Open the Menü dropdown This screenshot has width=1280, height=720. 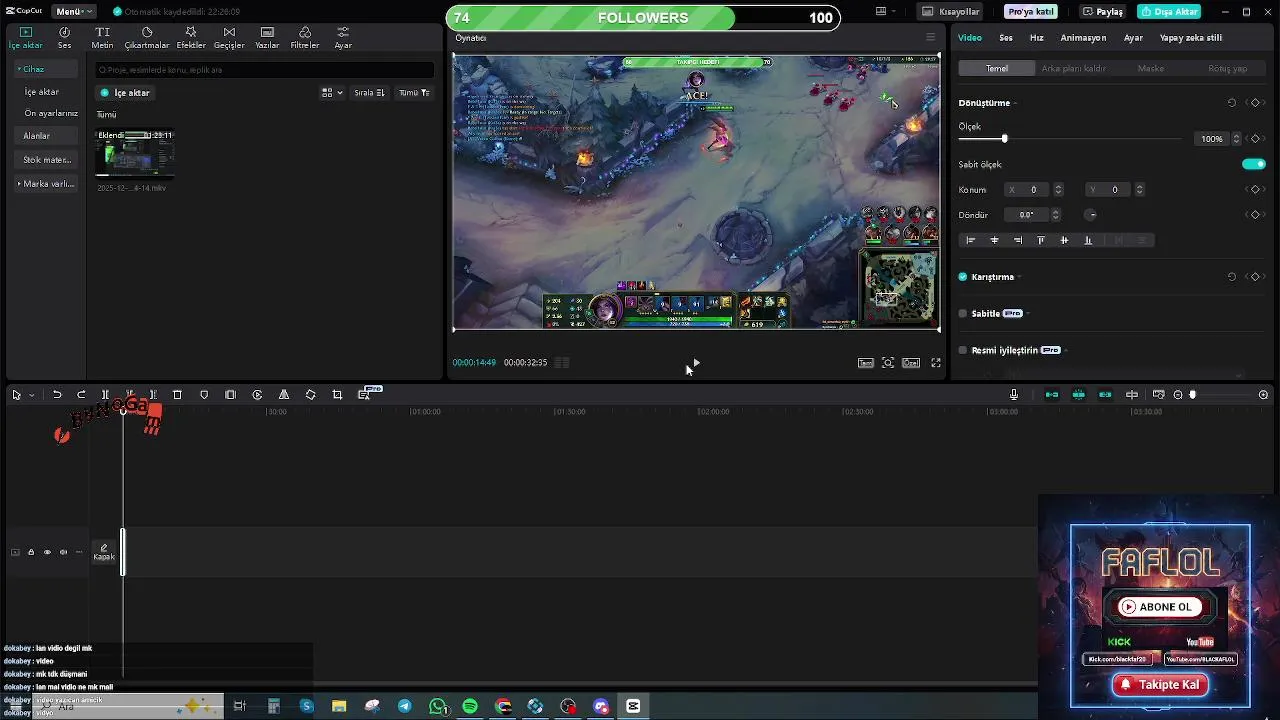click(x=74, y=11)
